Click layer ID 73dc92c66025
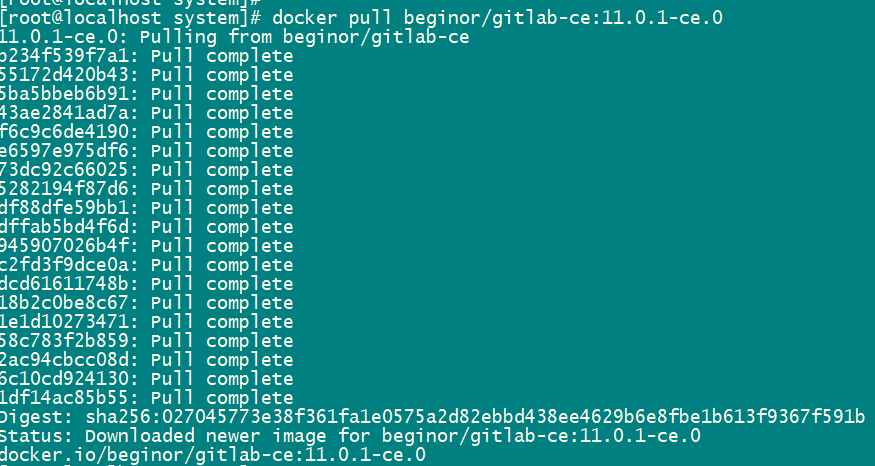This screenshot has height=466, width=875. (x=68, y=170)
